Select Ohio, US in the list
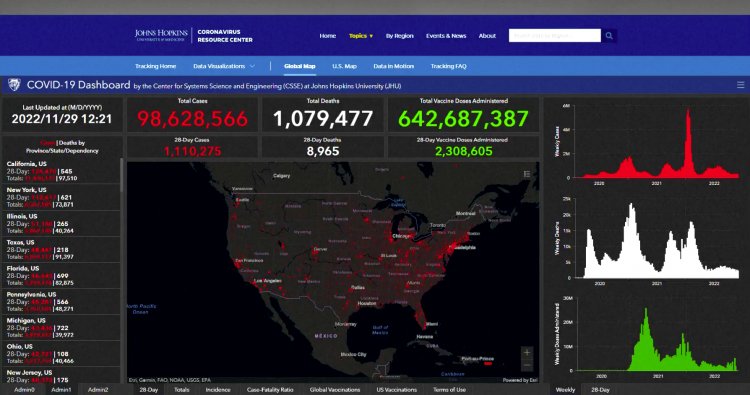 61,353
